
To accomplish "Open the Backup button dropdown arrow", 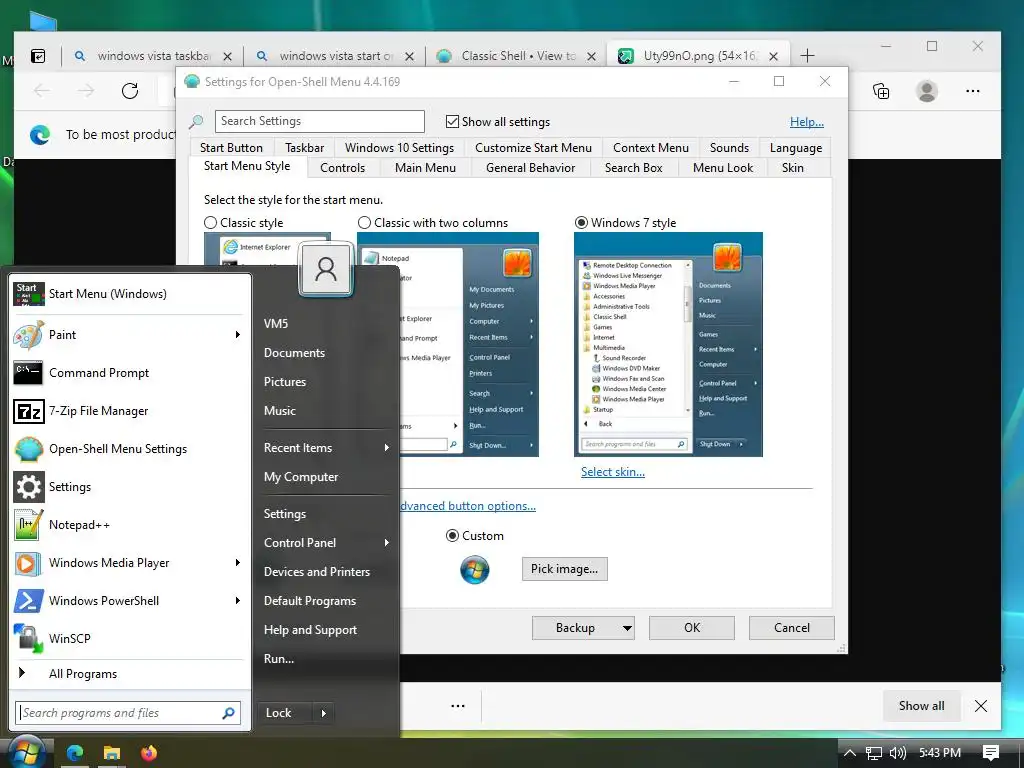I will 627,628.
